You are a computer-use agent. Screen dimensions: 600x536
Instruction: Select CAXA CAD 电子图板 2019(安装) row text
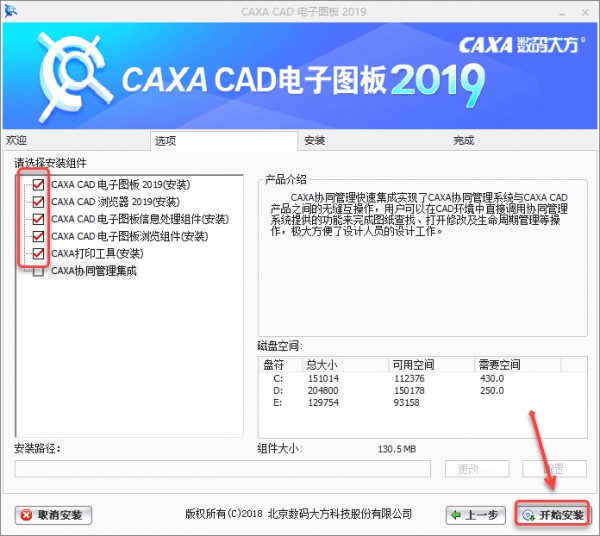coord(121,184)
